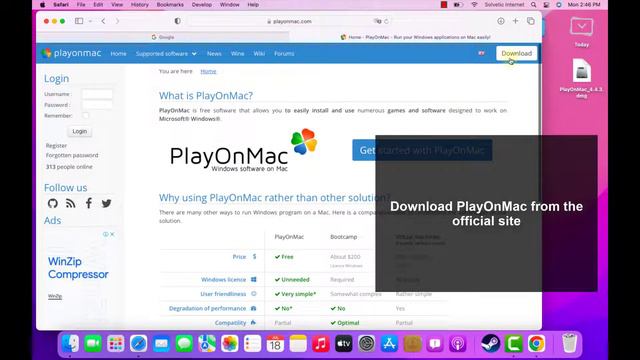640x360 pixels.
Task: Click the Login button
Action: click(x=80, y=131)
